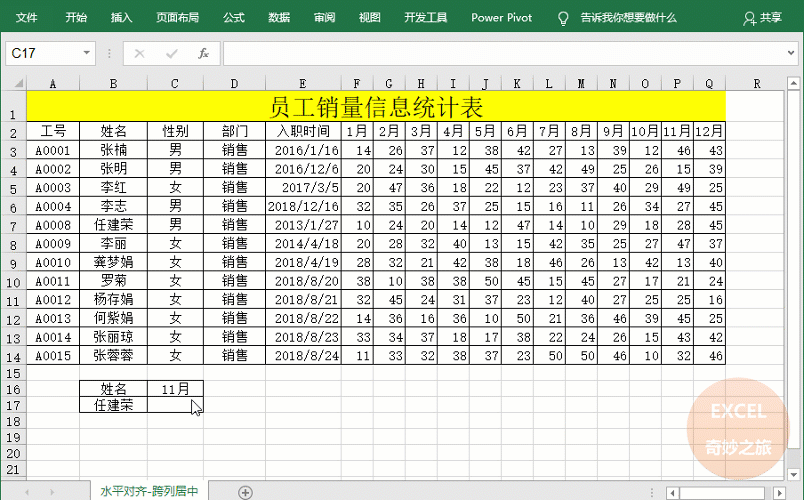
Task: Click the vertical scrollbar down arrow
Action: [x=793, y=474]
